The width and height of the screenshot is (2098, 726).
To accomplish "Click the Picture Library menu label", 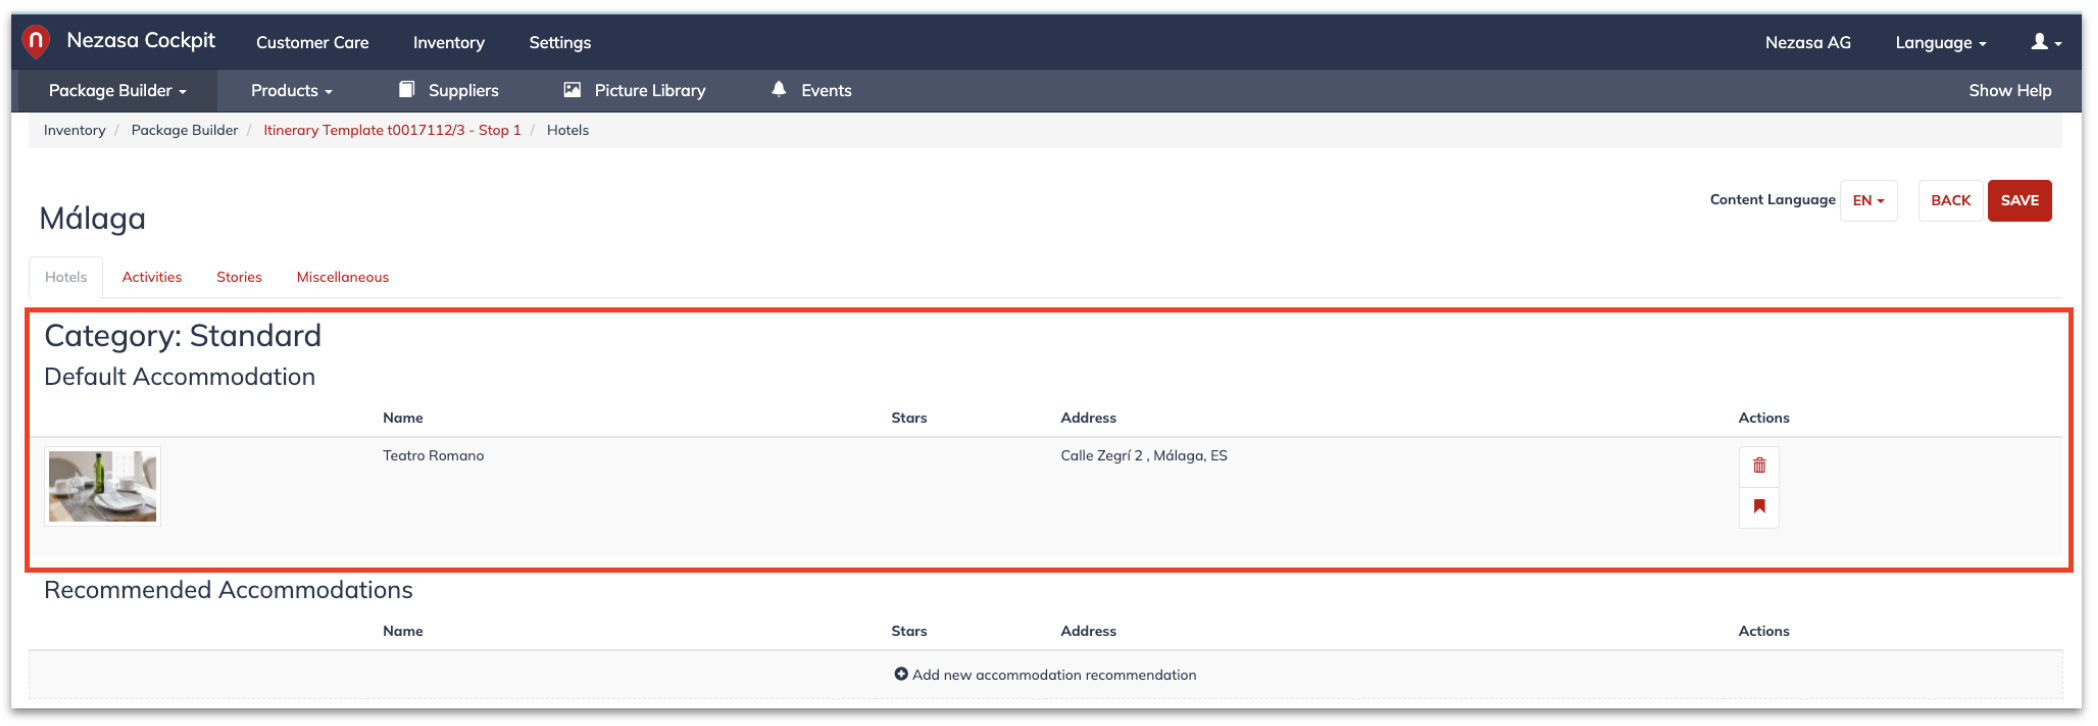I will tap(652, 91).
